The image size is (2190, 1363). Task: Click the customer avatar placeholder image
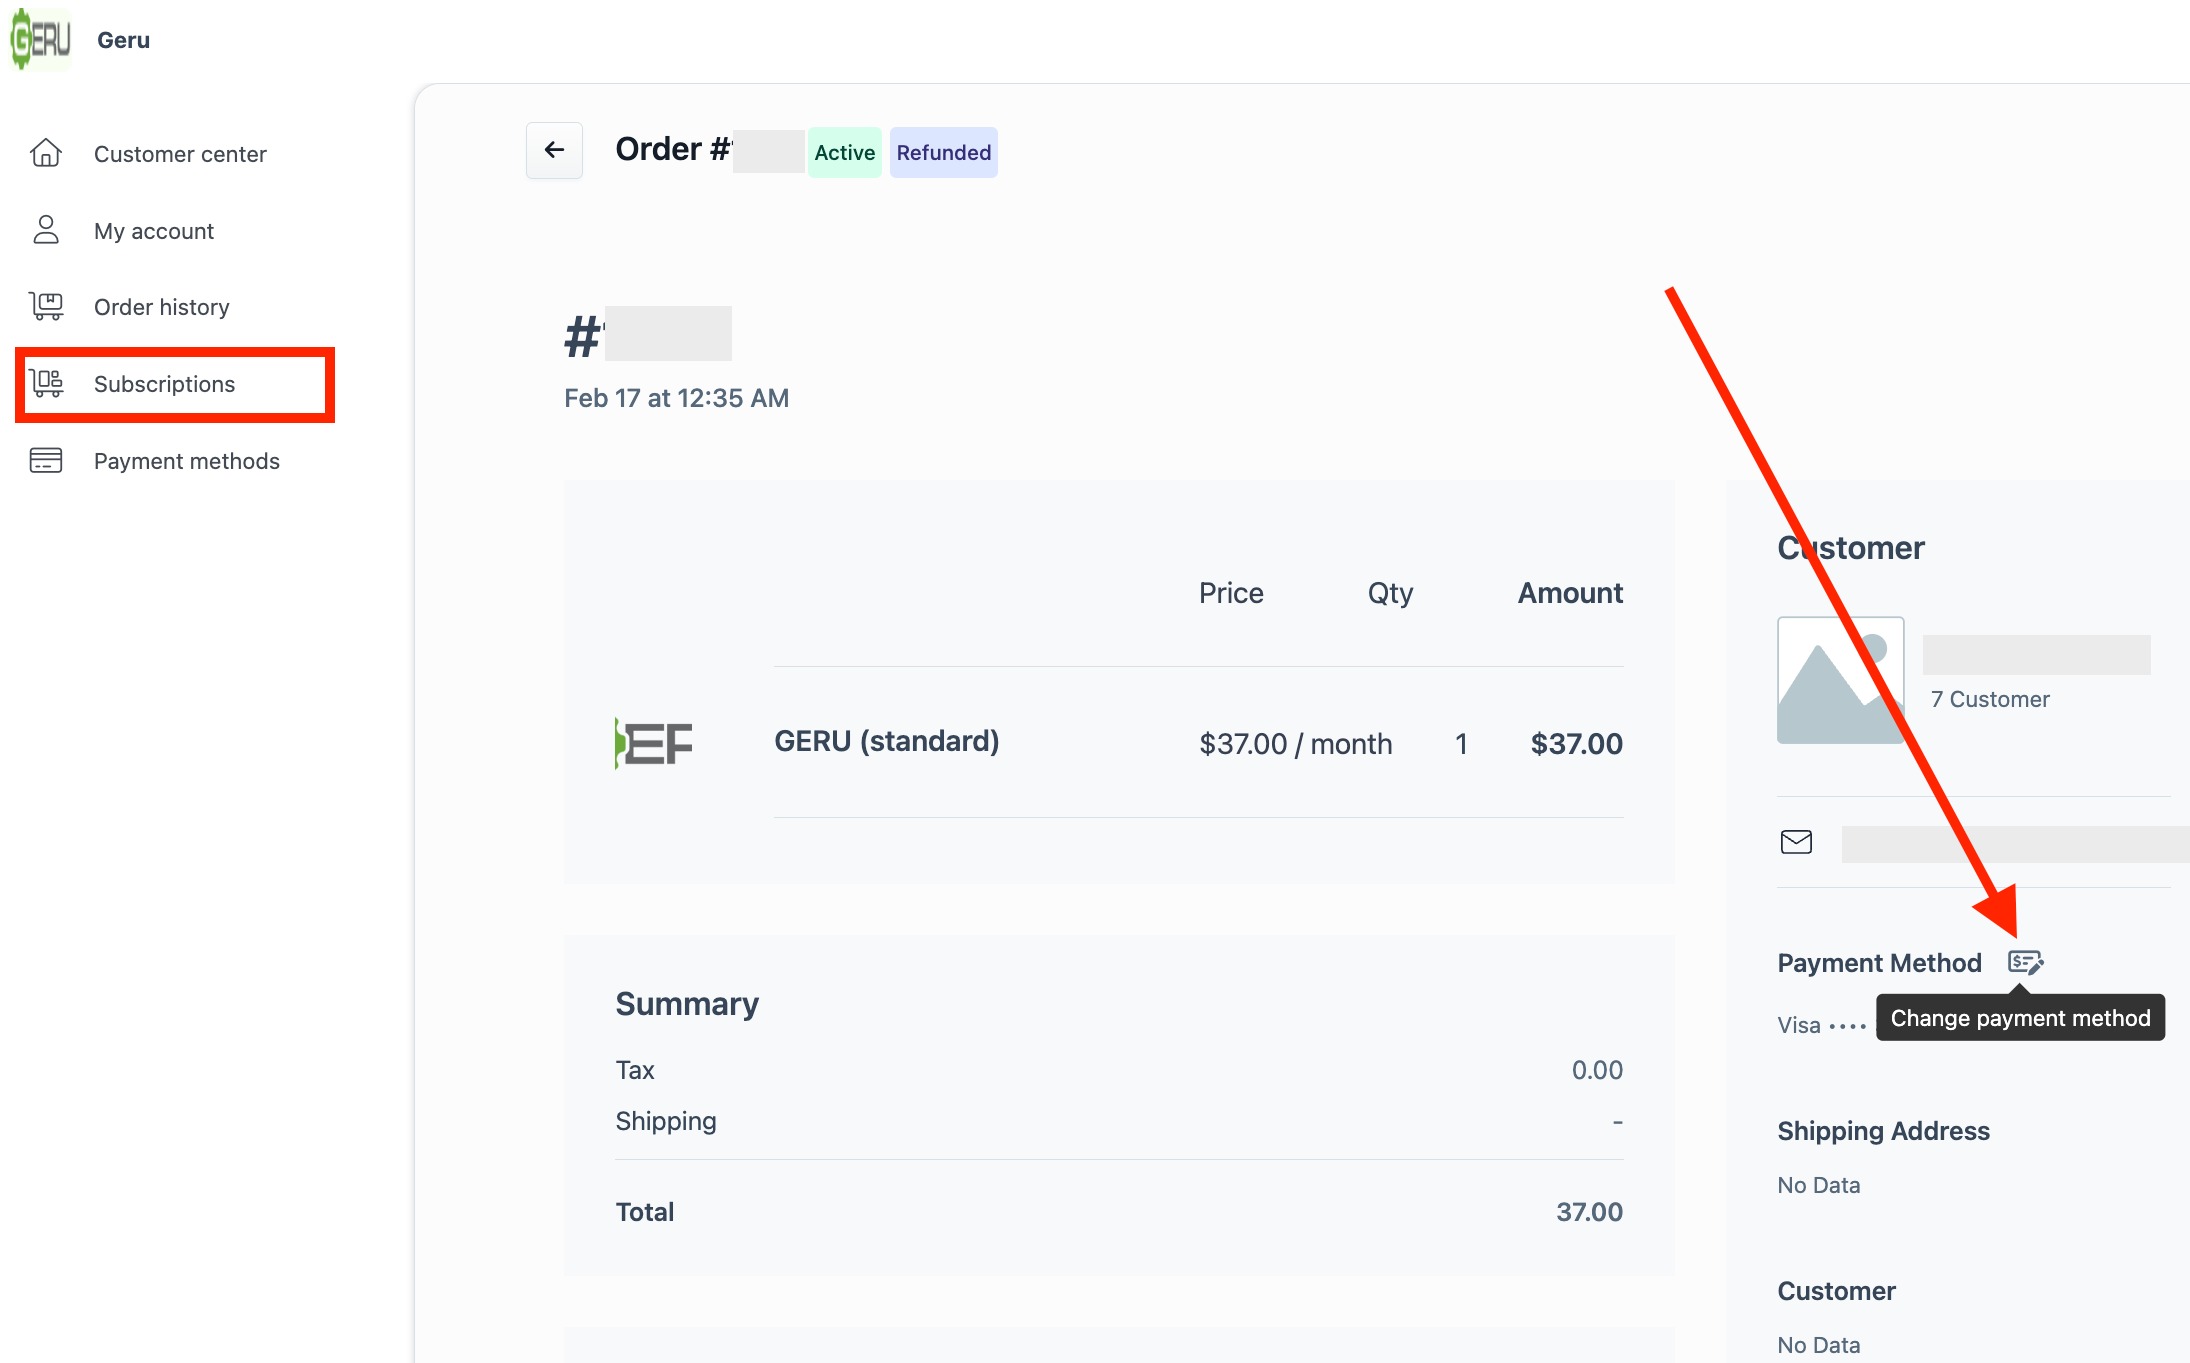tap(1840, 680)
